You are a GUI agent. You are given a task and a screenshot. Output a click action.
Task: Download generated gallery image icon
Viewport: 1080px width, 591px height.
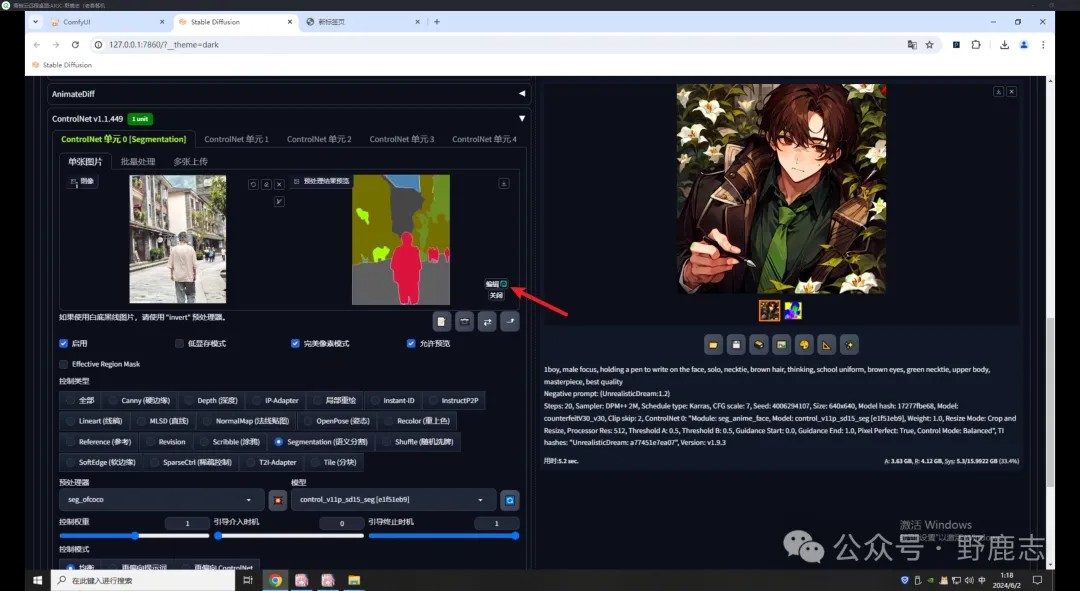pyautogui.click(x=998, y=92)
